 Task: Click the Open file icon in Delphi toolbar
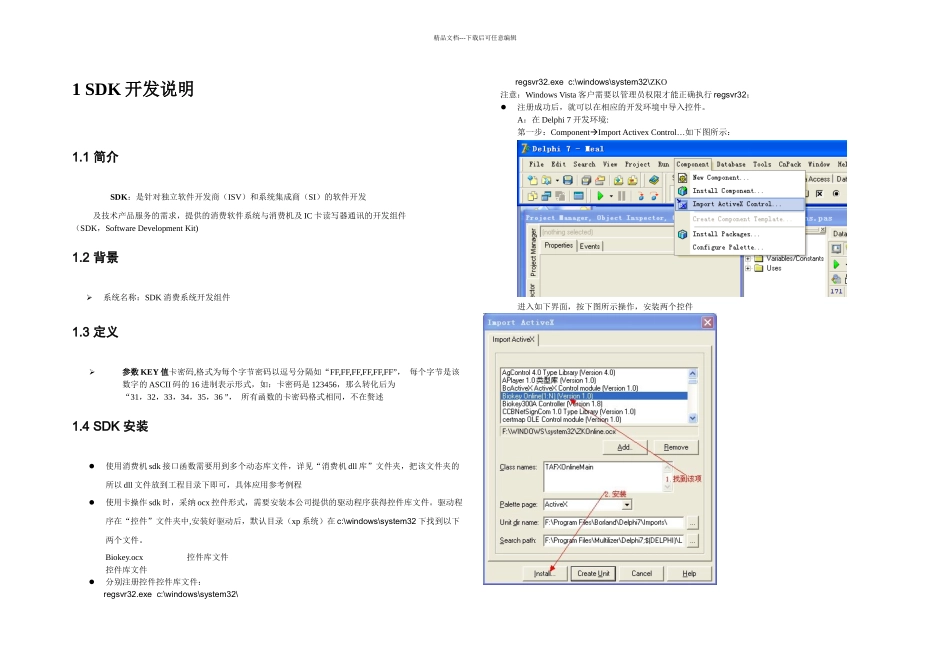tap(546, 180)
